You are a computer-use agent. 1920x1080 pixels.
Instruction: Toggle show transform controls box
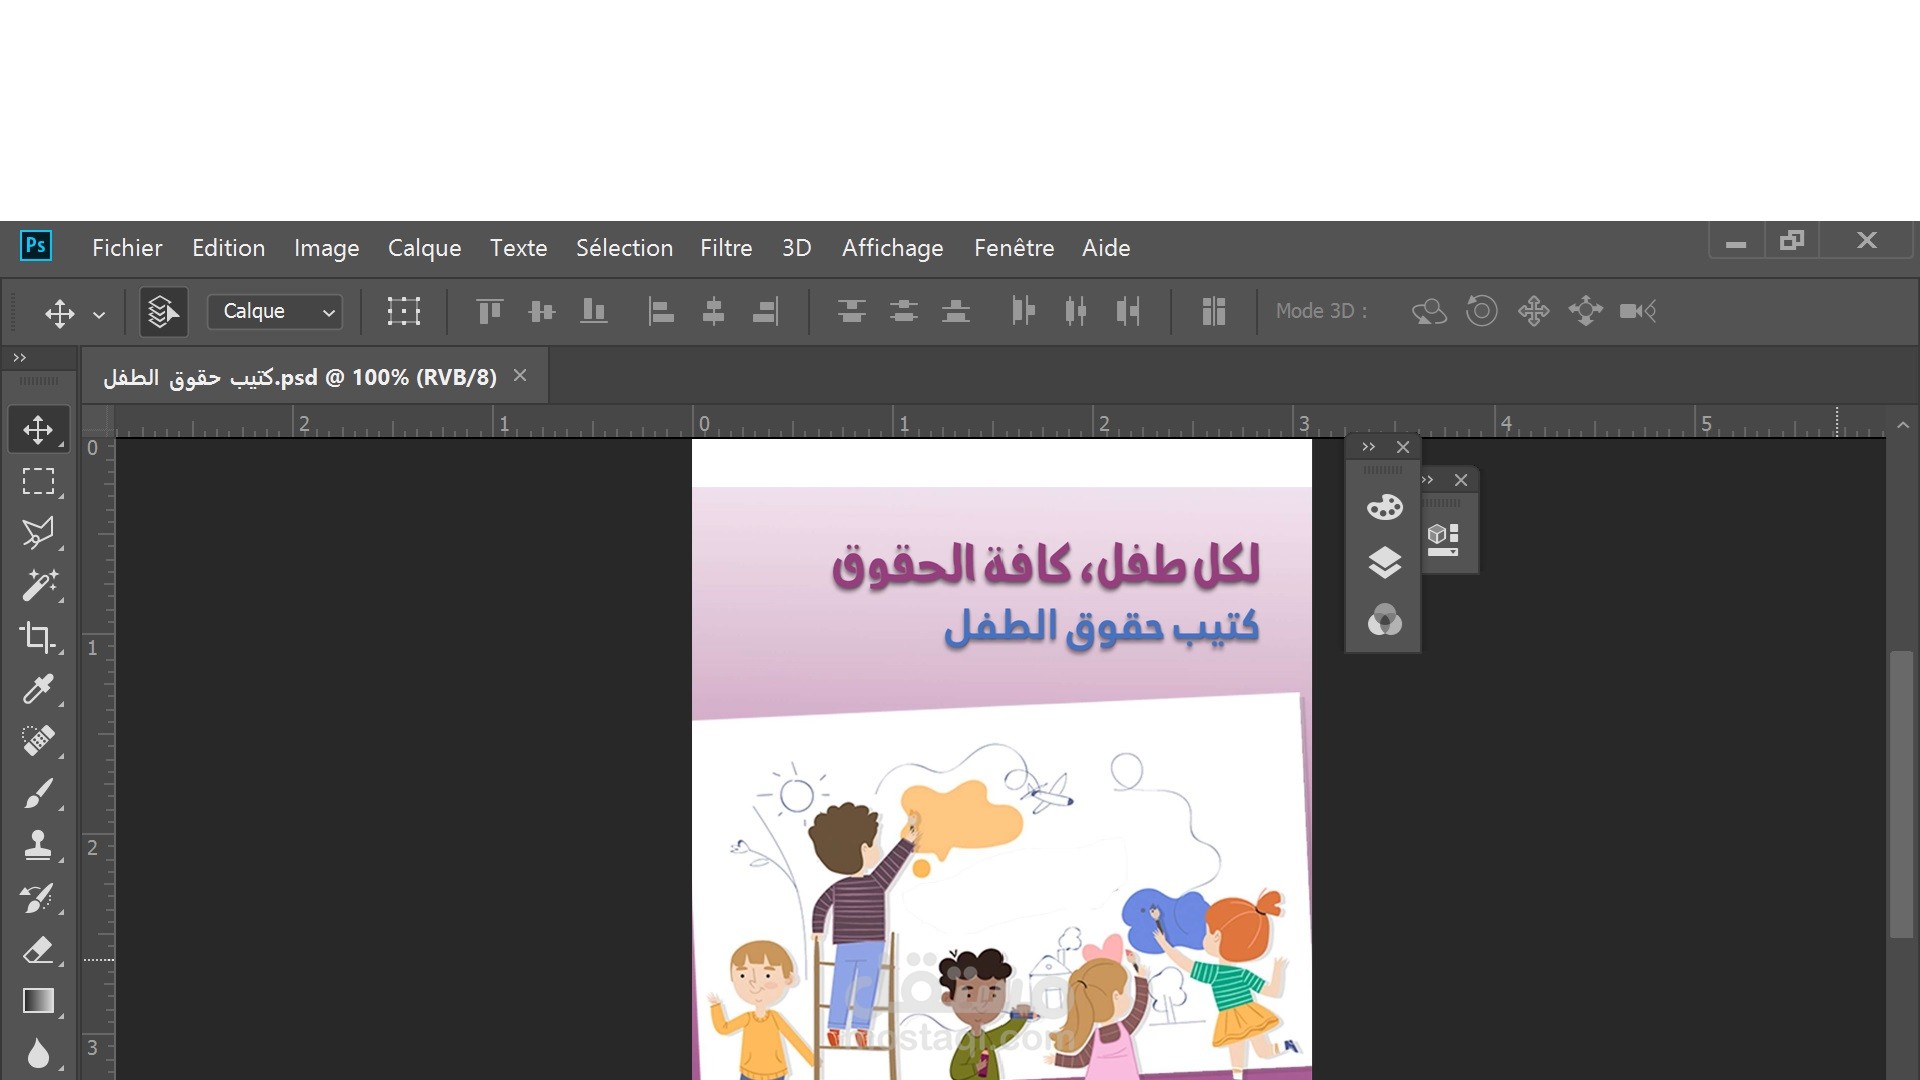pos(403,312)
